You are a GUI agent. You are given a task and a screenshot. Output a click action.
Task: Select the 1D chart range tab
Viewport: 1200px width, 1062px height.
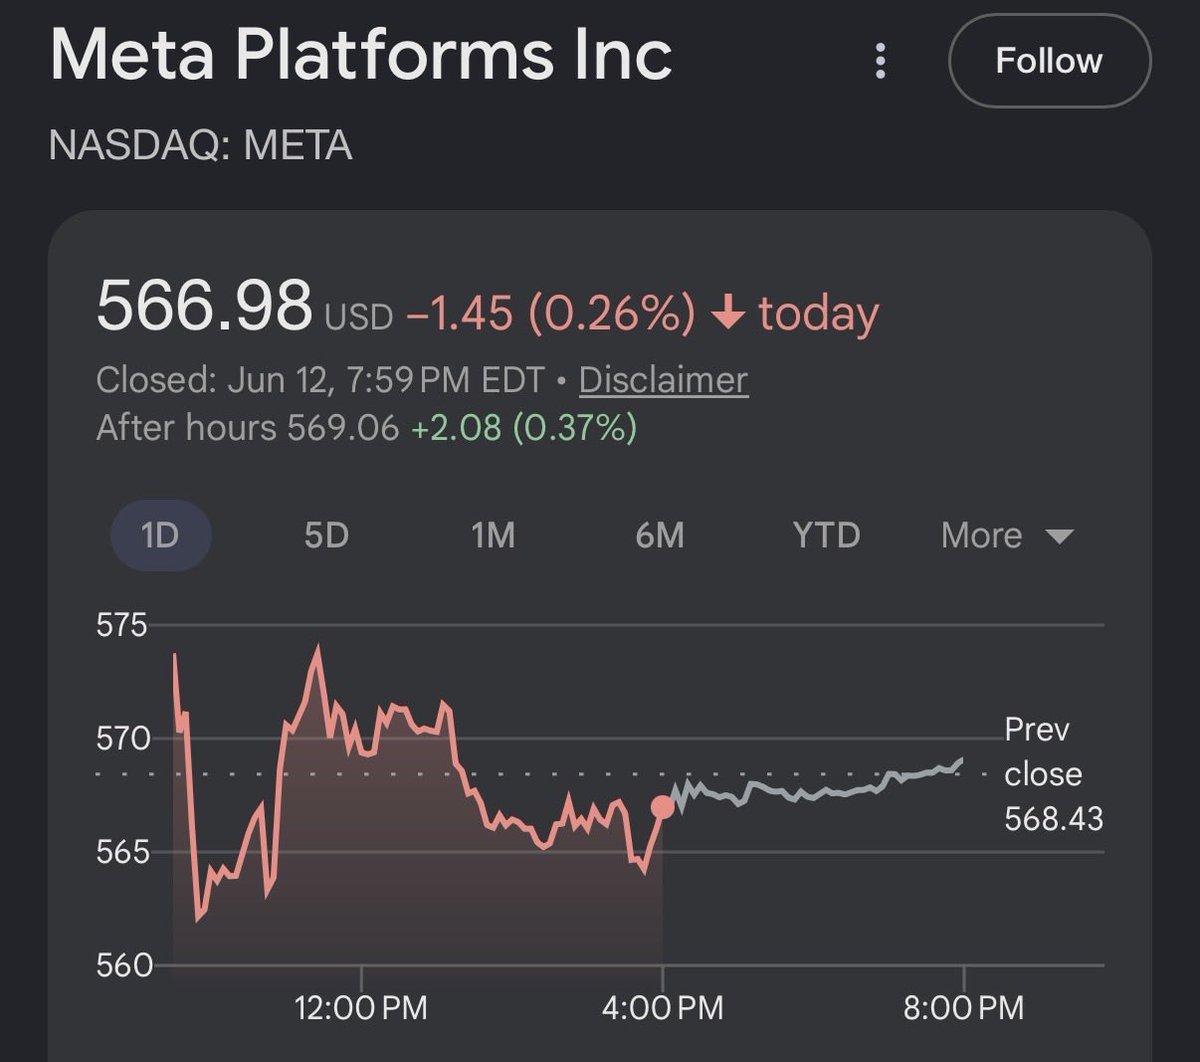160,535
